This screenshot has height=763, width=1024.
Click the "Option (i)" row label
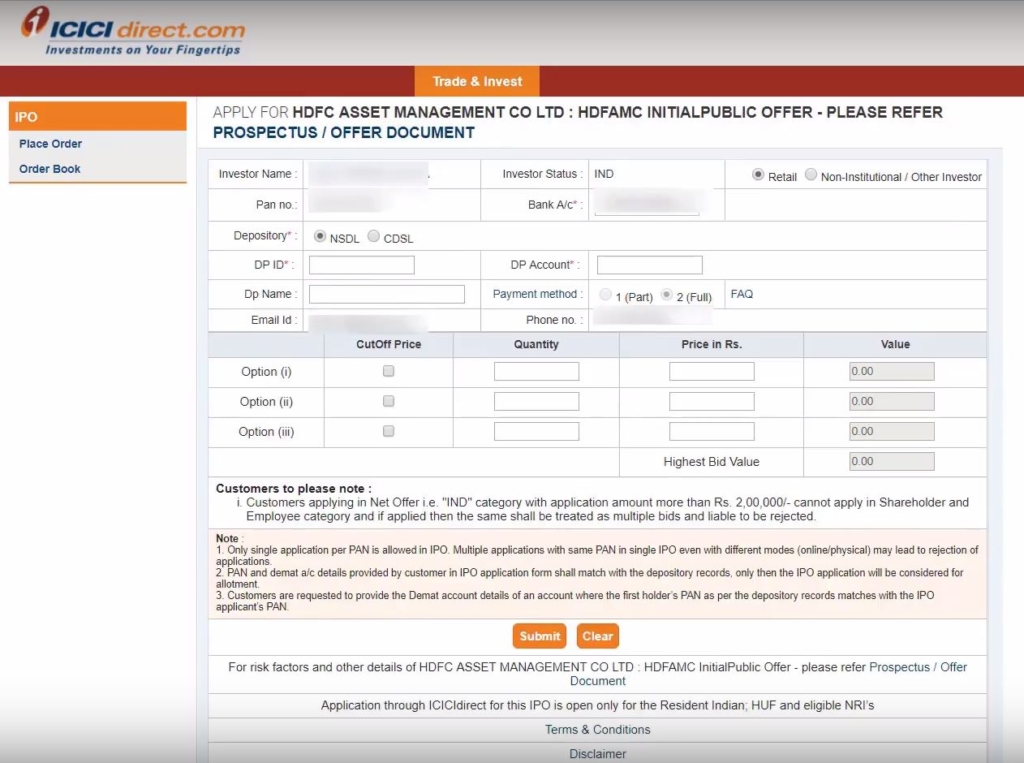pos(266,372)
